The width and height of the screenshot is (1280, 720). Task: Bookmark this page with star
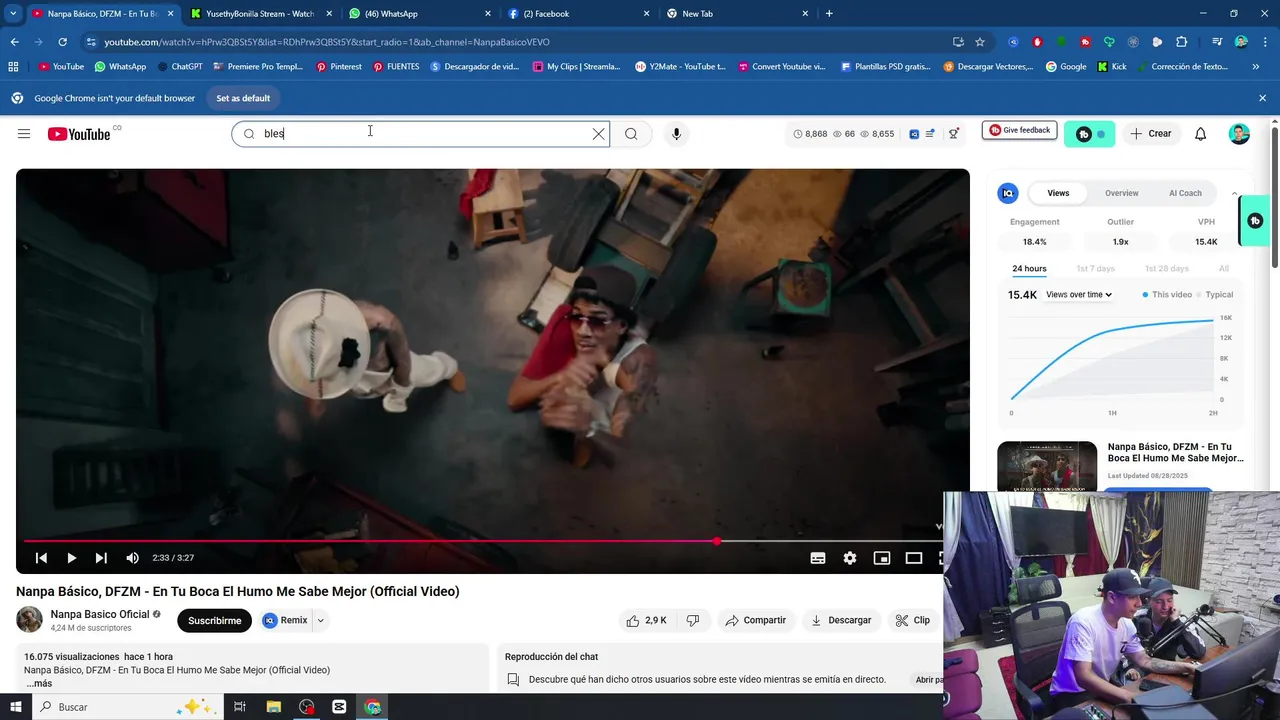[980, 42]
